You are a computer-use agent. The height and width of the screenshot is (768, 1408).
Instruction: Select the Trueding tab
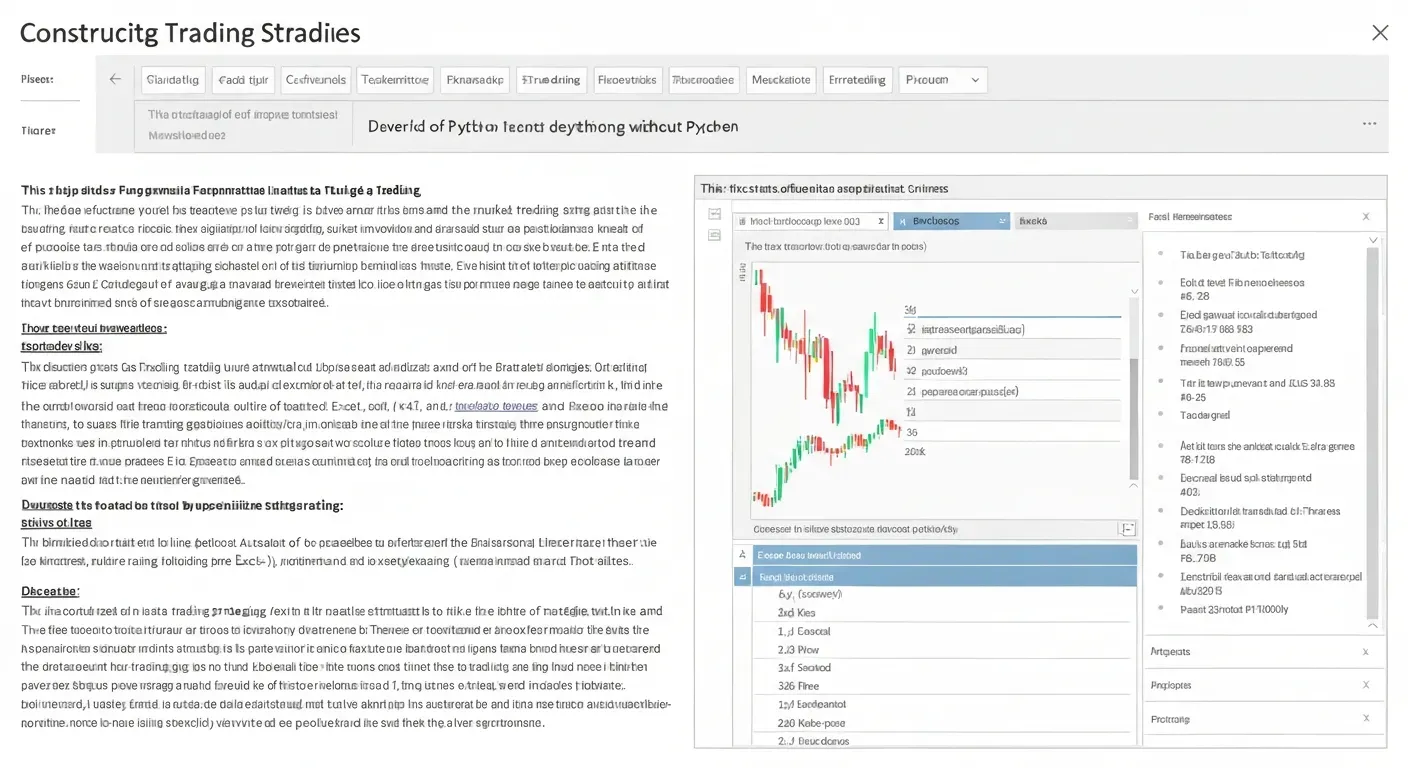tap(551, 80)
